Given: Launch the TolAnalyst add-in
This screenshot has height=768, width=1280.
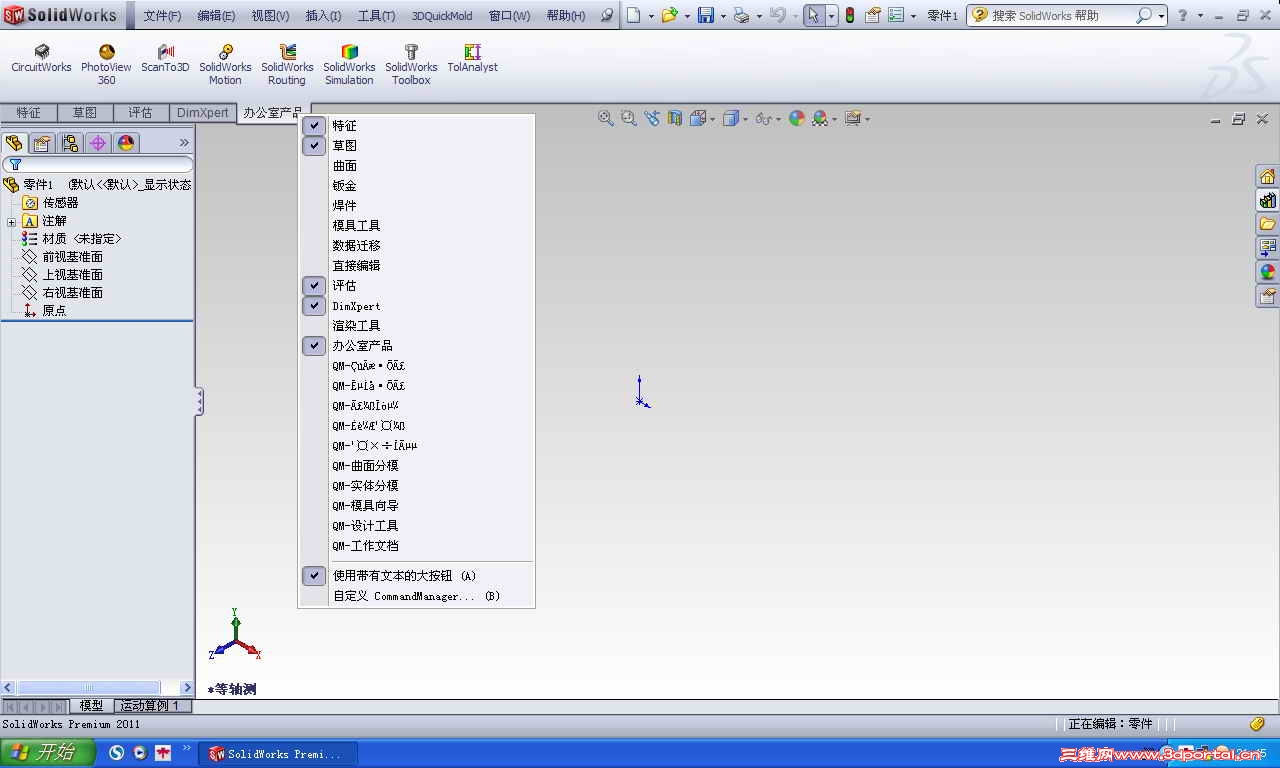Looking at the screenshot, I should coord(472,59).
